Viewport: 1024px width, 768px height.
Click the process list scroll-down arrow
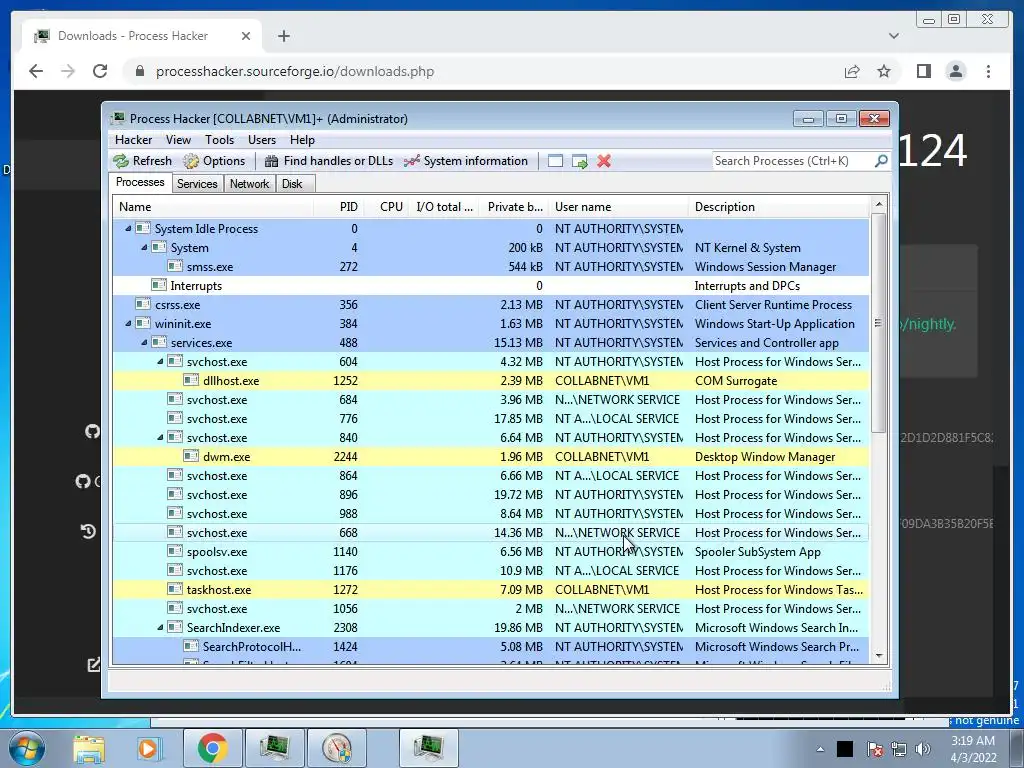pyautogui.click(x=878, y=656)
